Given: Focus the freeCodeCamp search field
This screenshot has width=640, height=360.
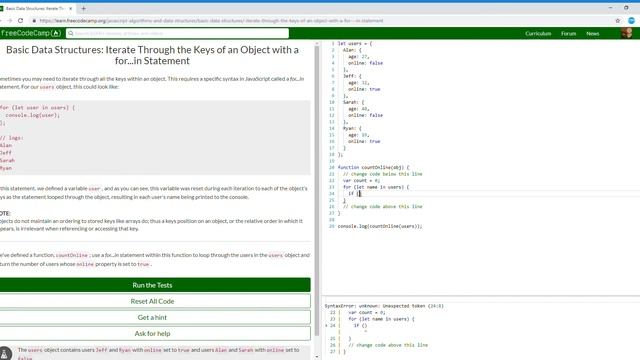Looking at the screenshot, I should [178, 33].
